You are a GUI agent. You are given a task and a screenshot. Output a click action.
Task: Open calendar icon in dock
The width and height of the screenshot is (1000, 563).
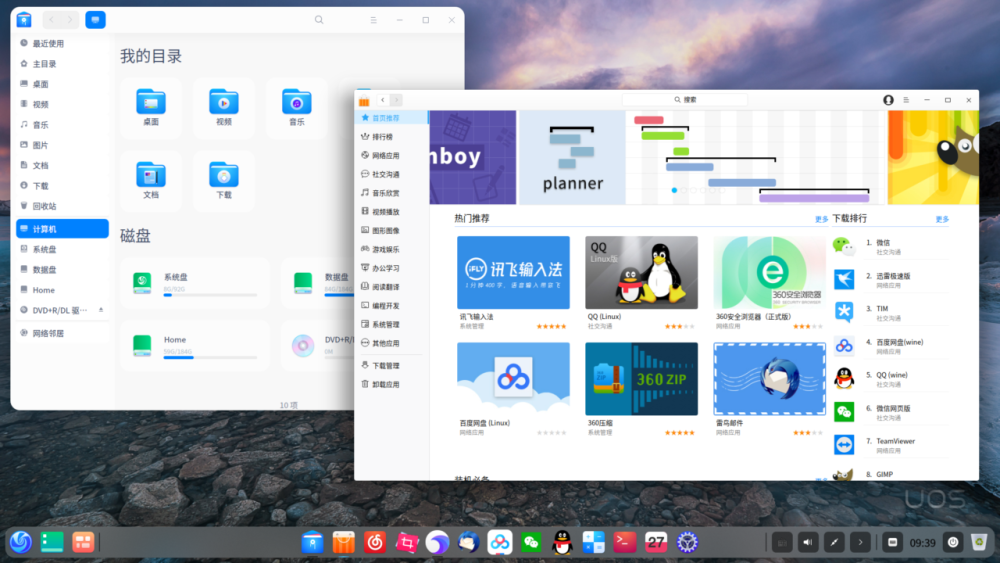(x=656, y=543)
